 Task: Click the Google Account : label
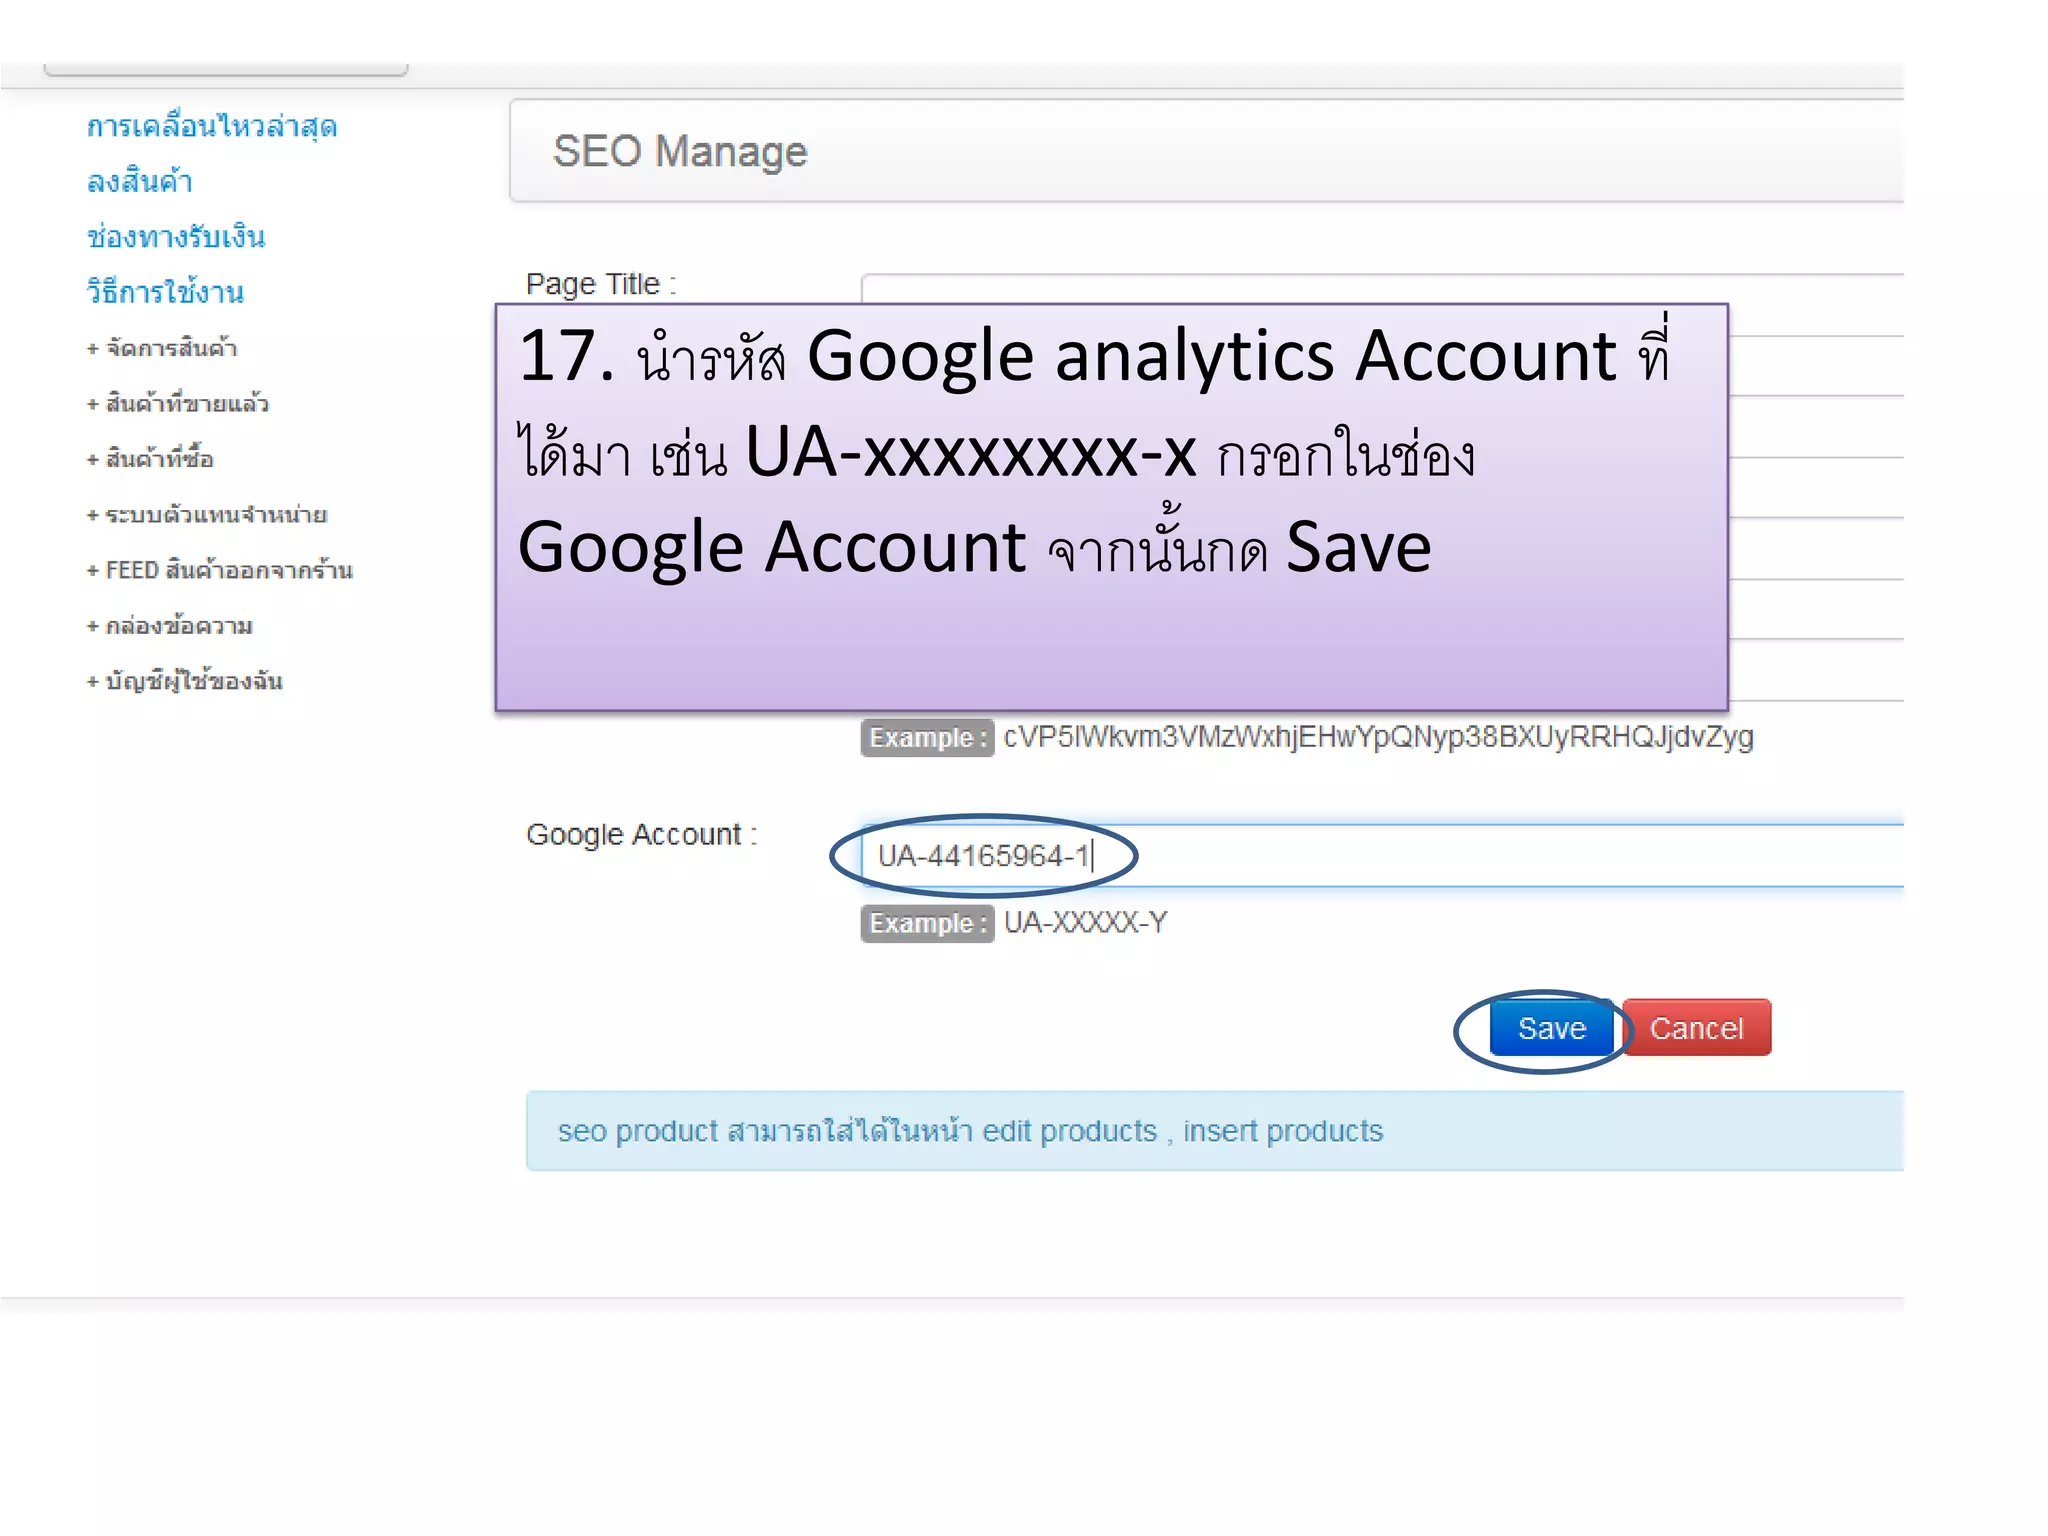642,834
